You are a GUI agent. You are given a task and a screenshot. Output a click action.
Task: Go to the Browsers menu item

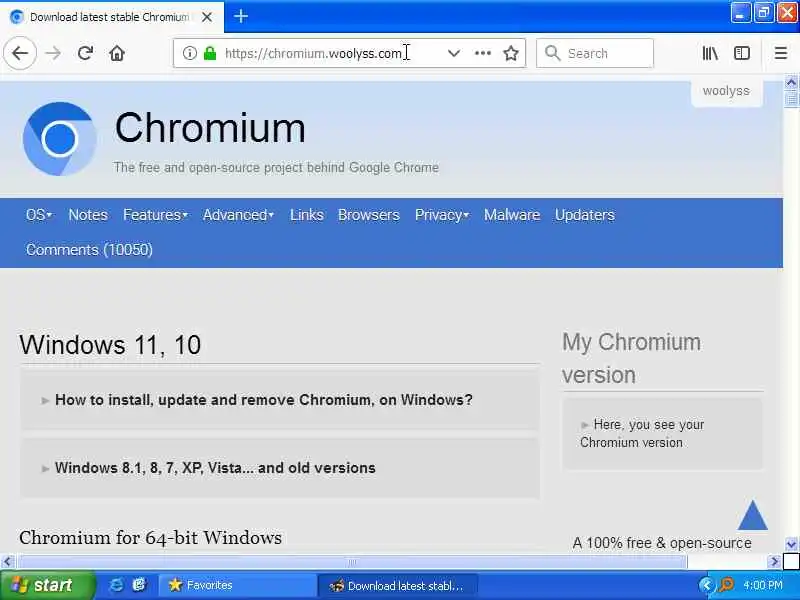(x=368, y=215)
